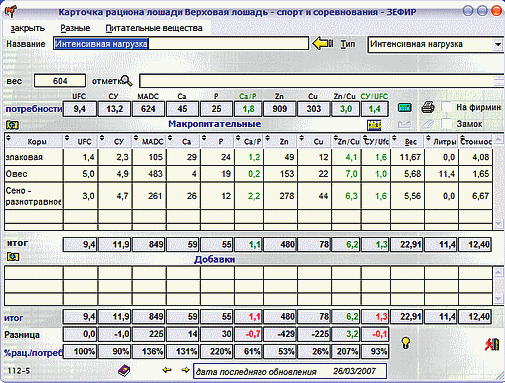Click the Cu requirement value 303
This screenshot has width=505, height=383.
[x=314, y=109]
